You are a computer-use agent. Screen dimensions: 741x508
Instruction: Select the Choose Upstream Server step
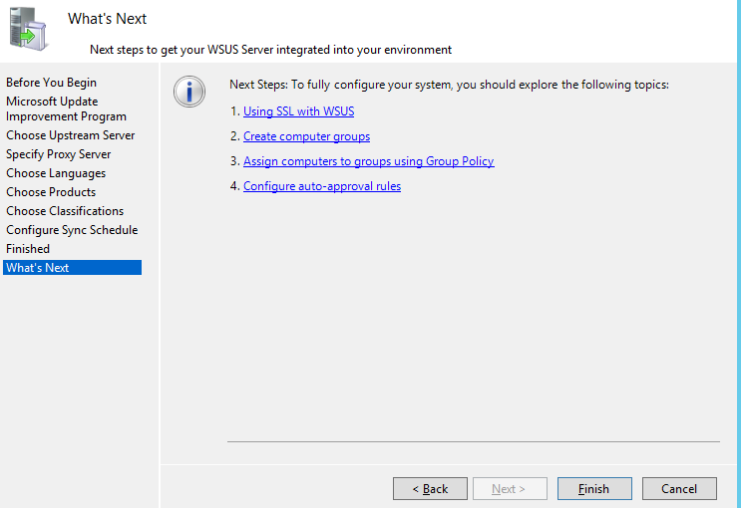click(x=70, y=135)
